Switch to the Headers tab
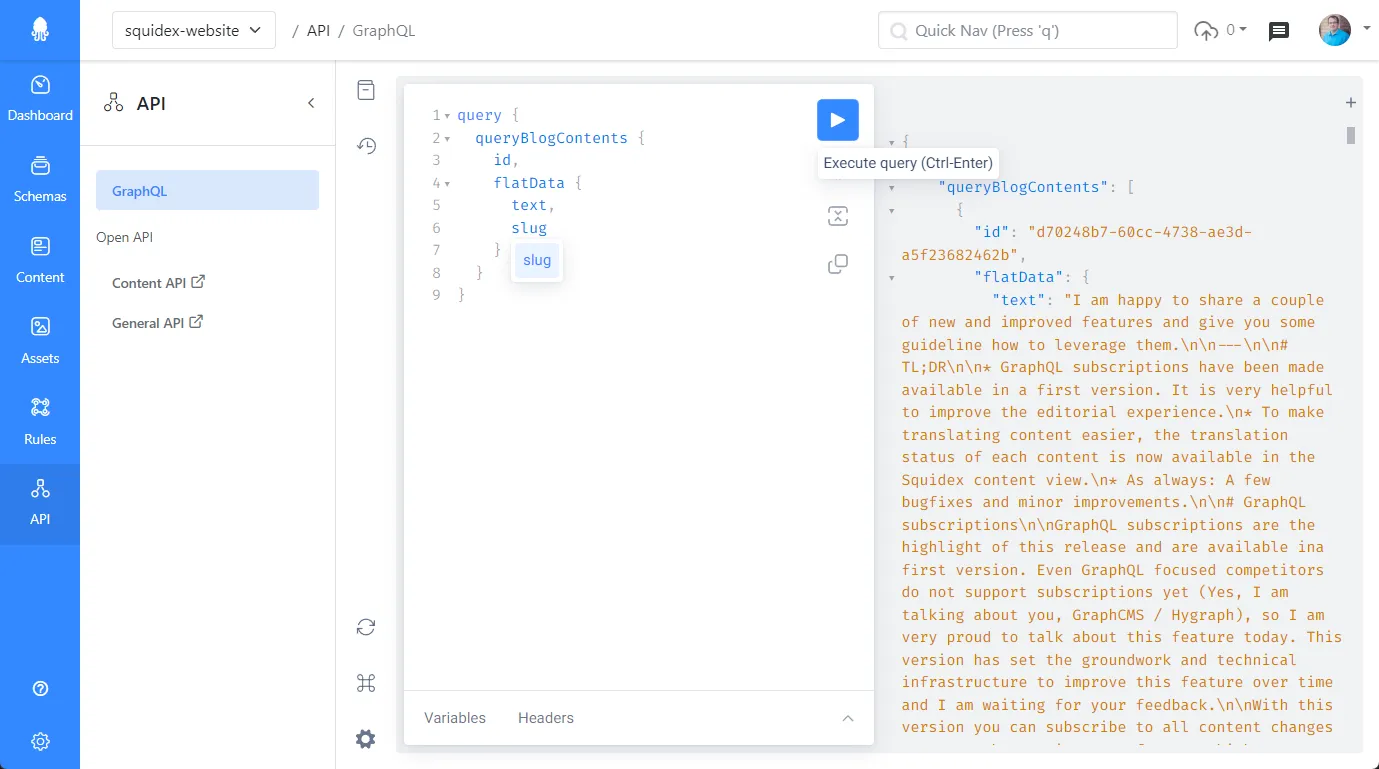The height and width of the screenshot is (769, 1379). [x=545, y=718]
